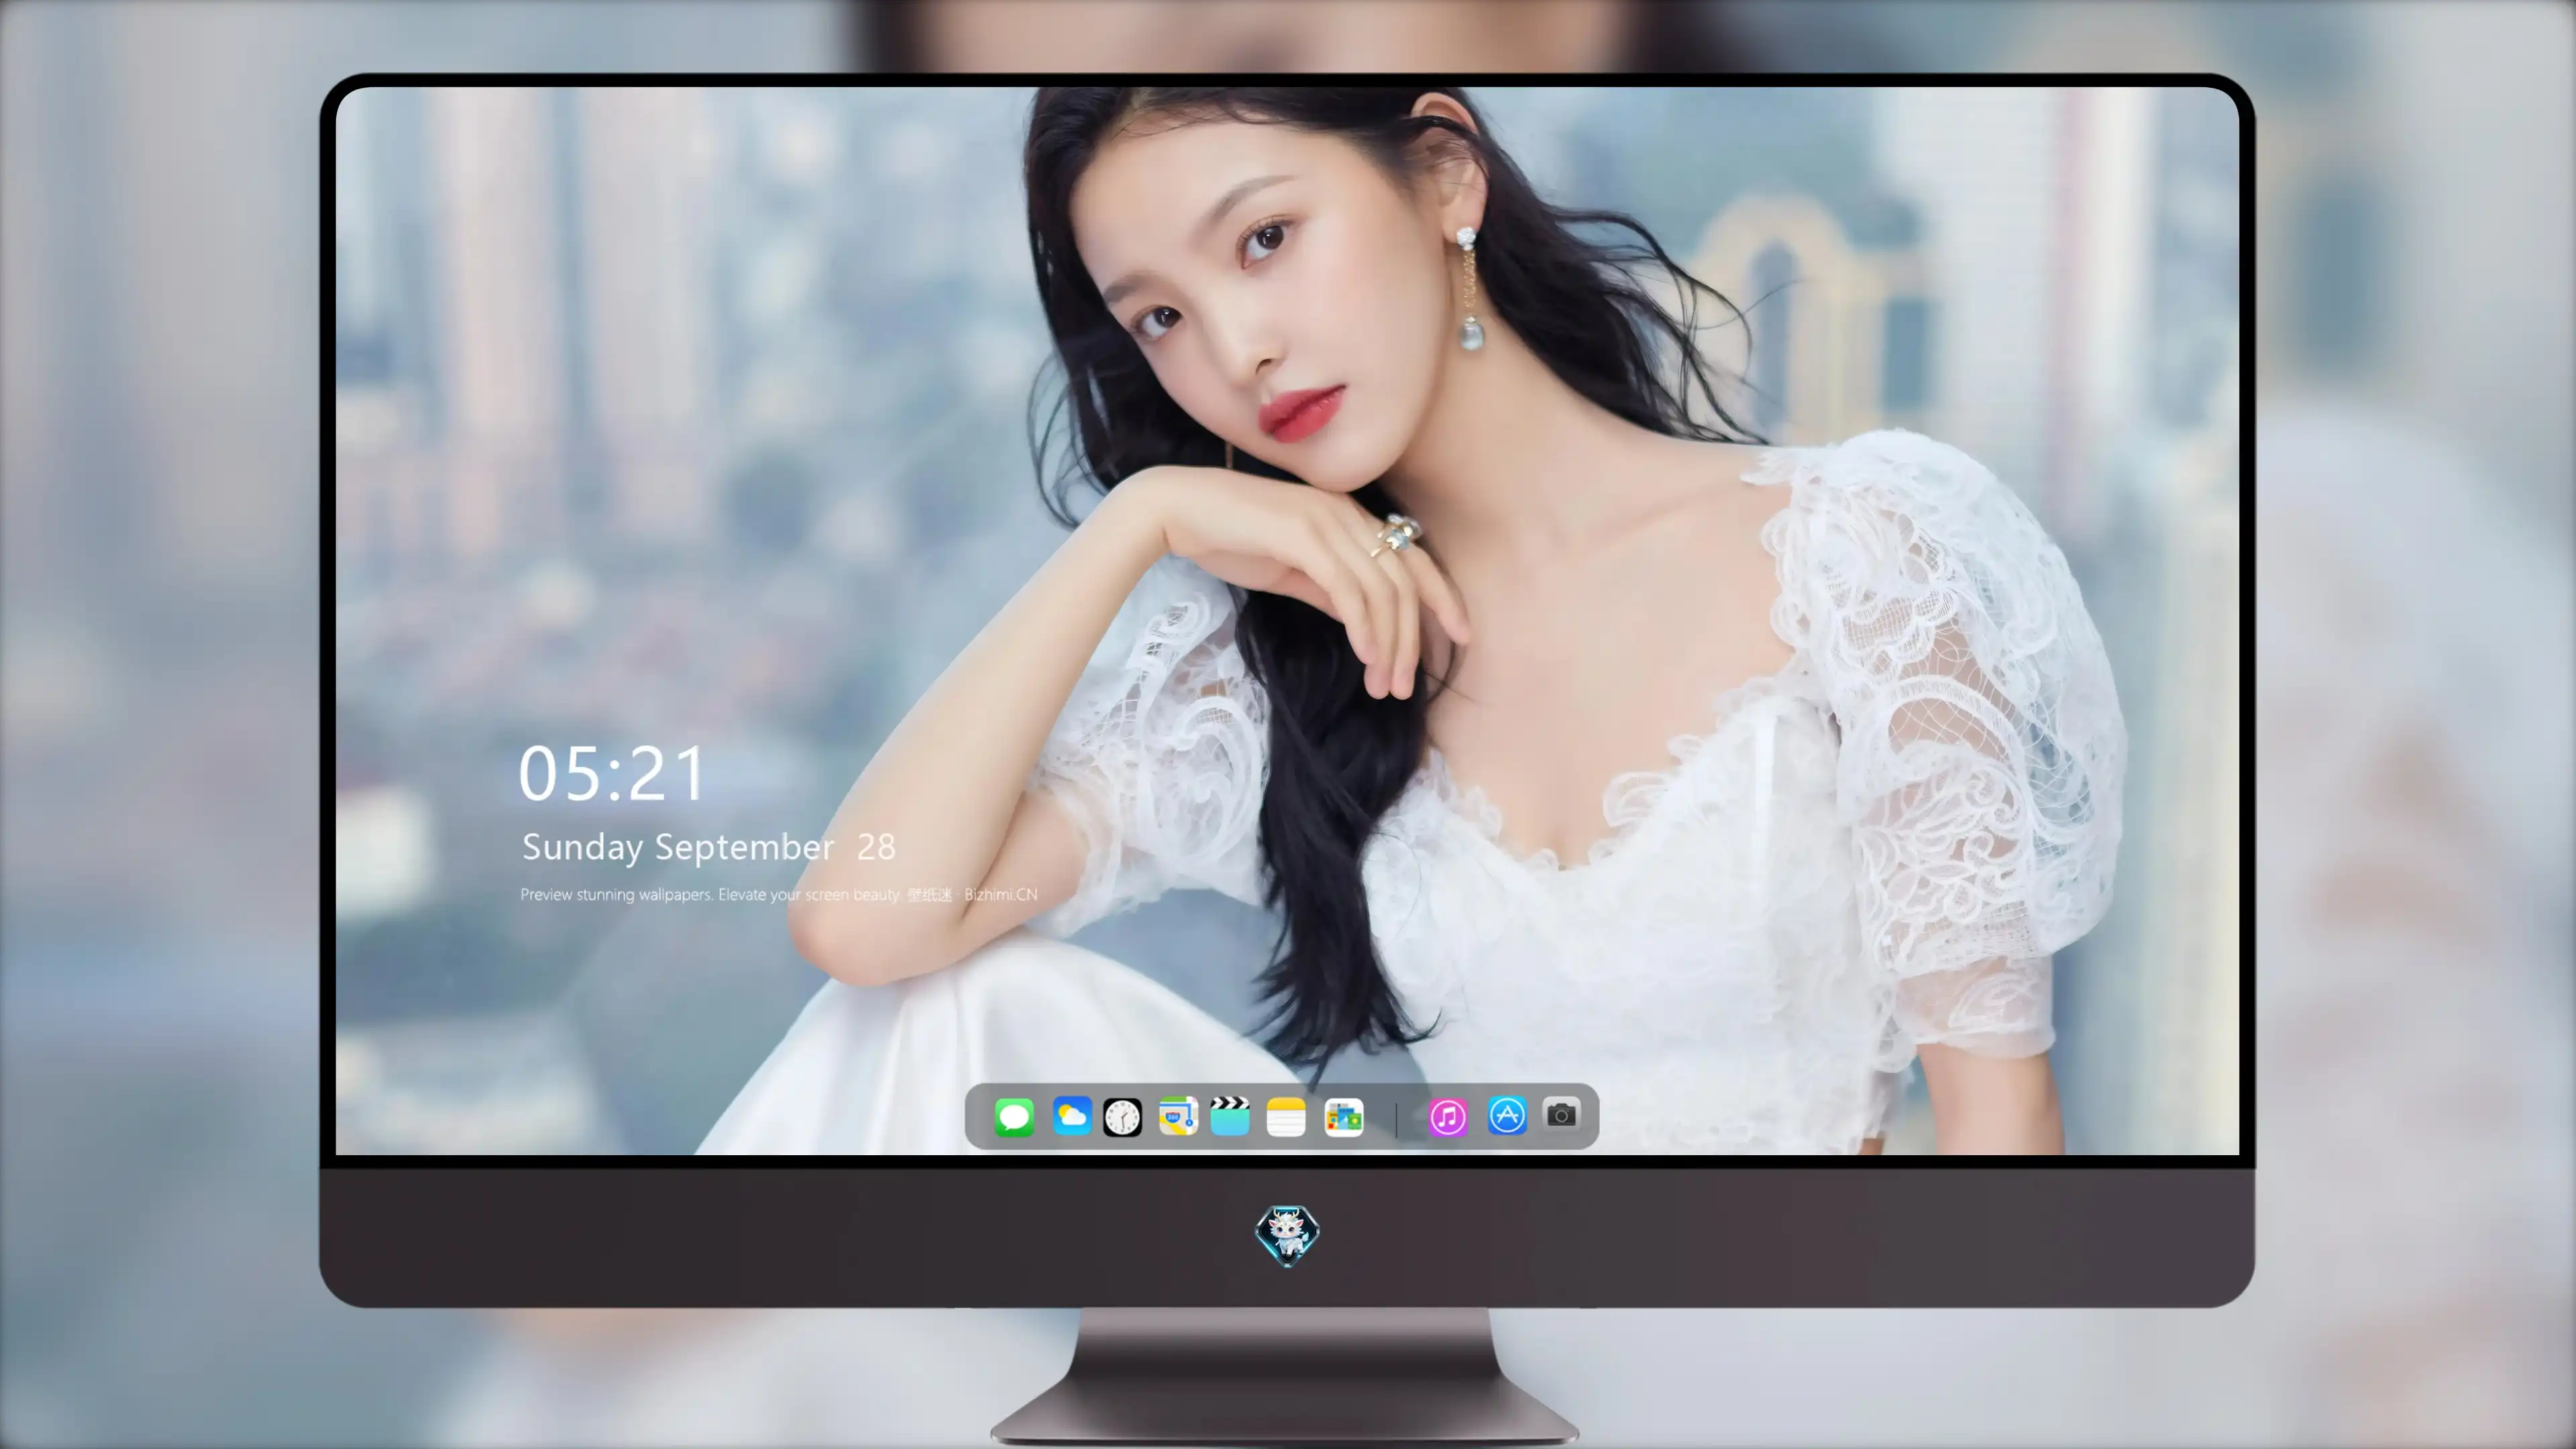Open the yellow Notes app

pyautogui.click(x=1286, y=1117)
